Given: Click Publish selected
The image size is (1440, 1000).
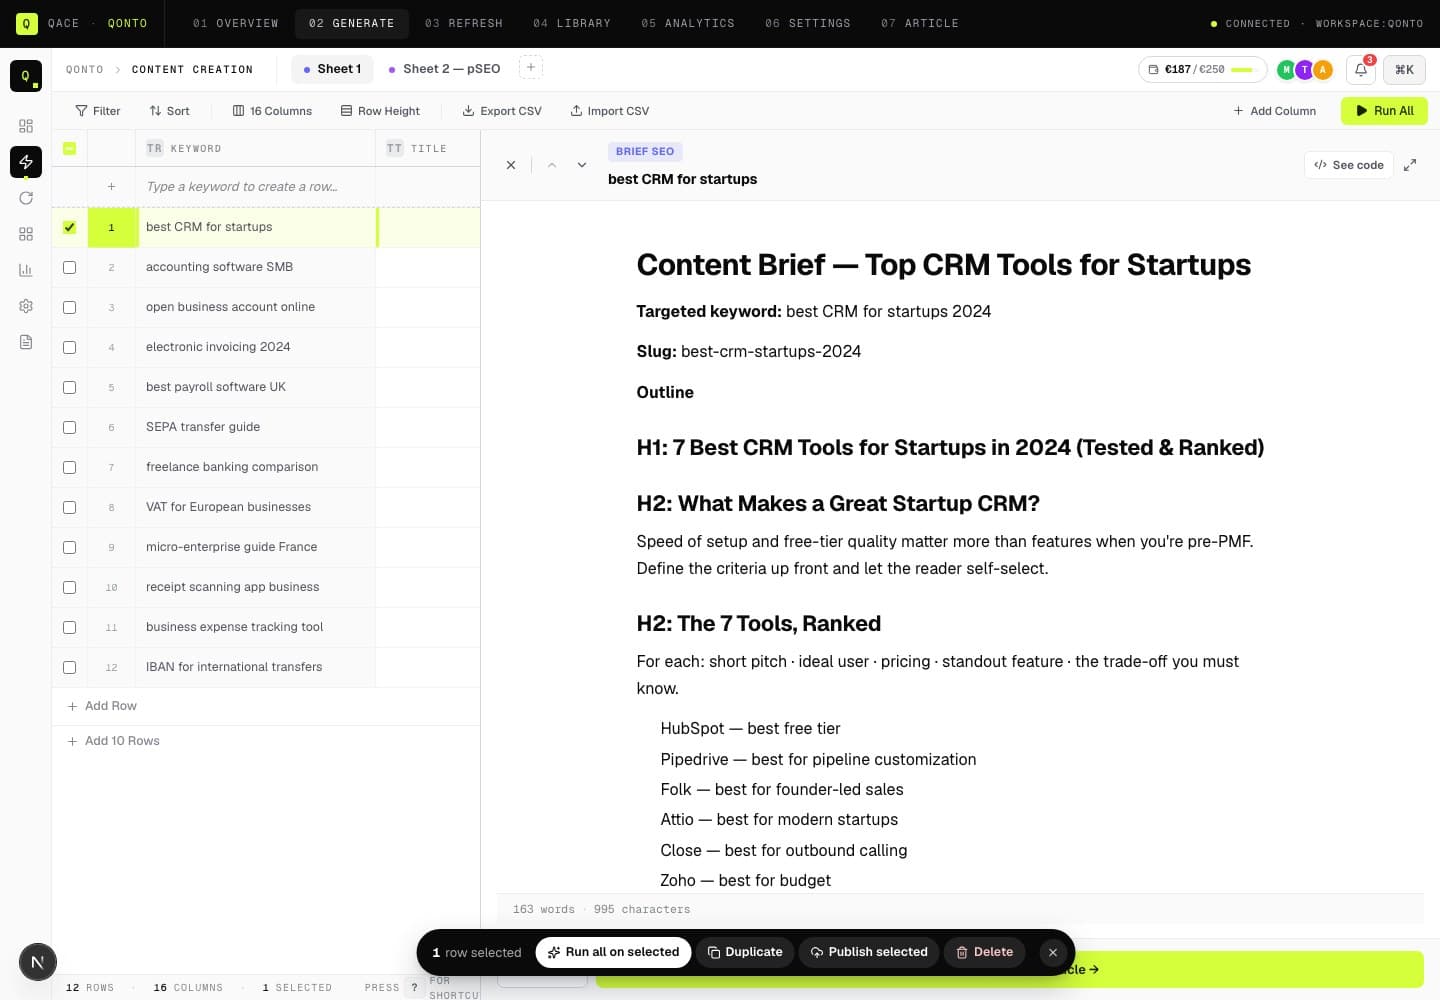Looking at the screenshot, I should (x=868, y=952).
